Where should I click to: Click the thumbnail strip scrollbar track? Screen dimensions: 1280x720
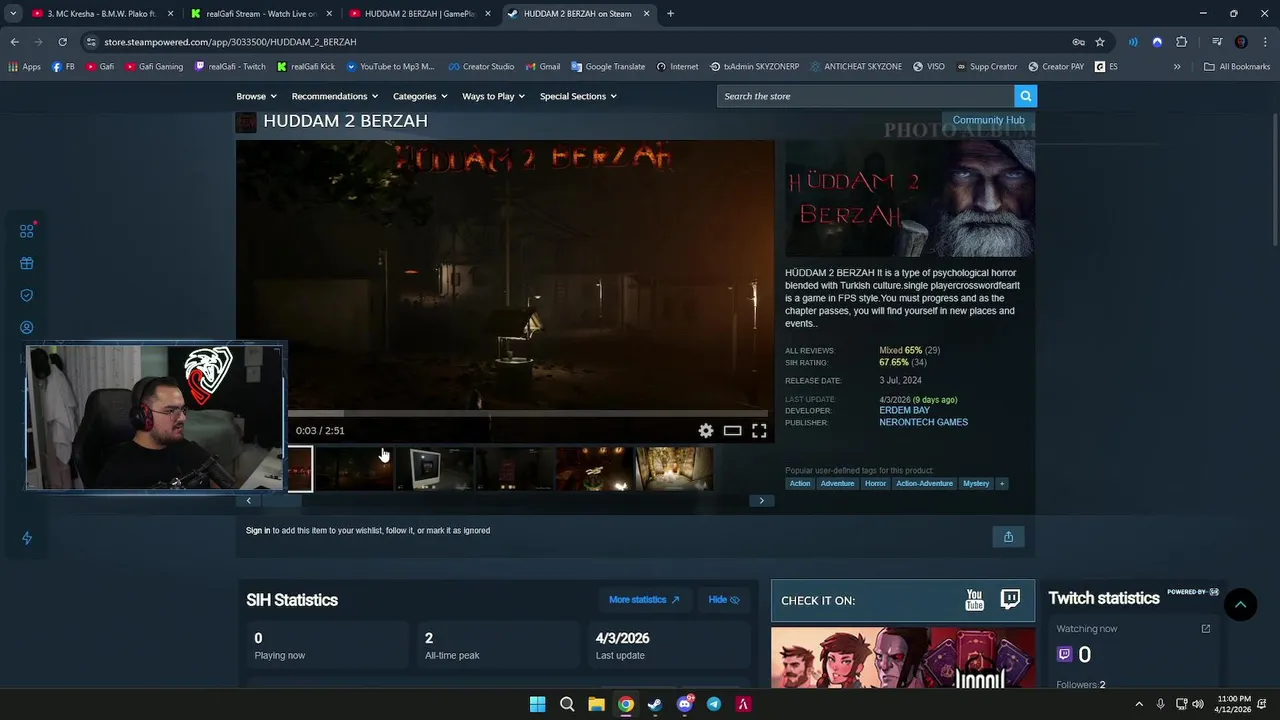click(x=505, y=500)
